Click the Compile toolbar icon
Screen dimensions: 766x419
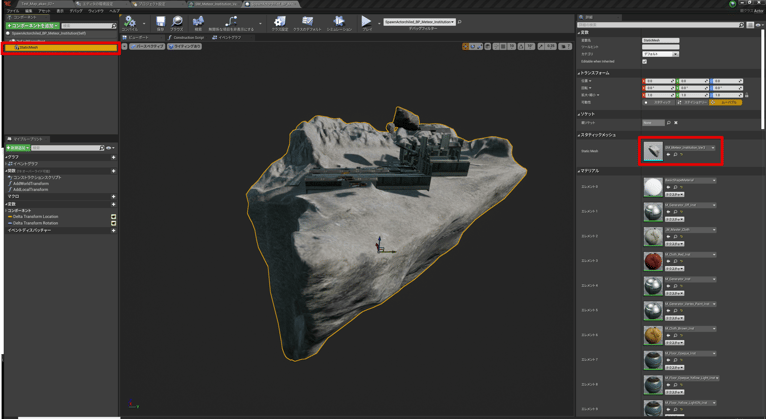pos(130,22)
